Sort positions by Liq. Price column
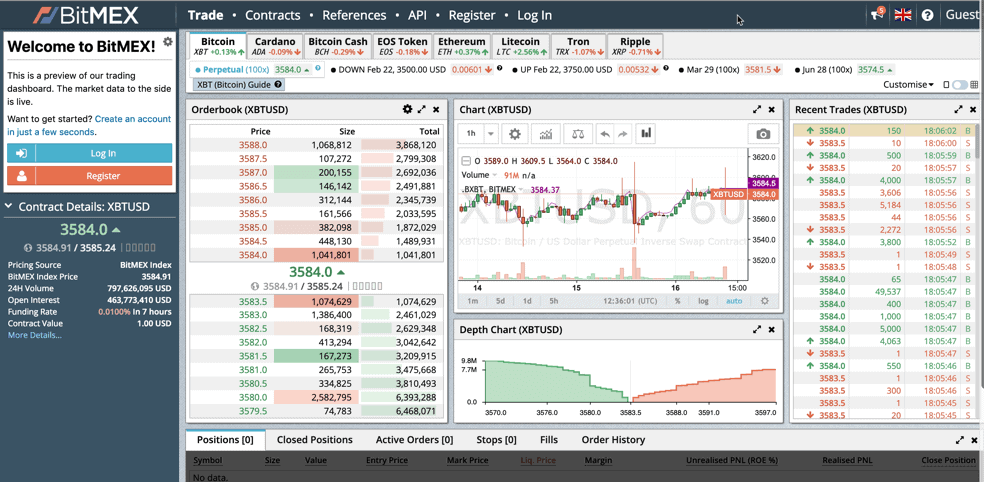 [538, 460]
